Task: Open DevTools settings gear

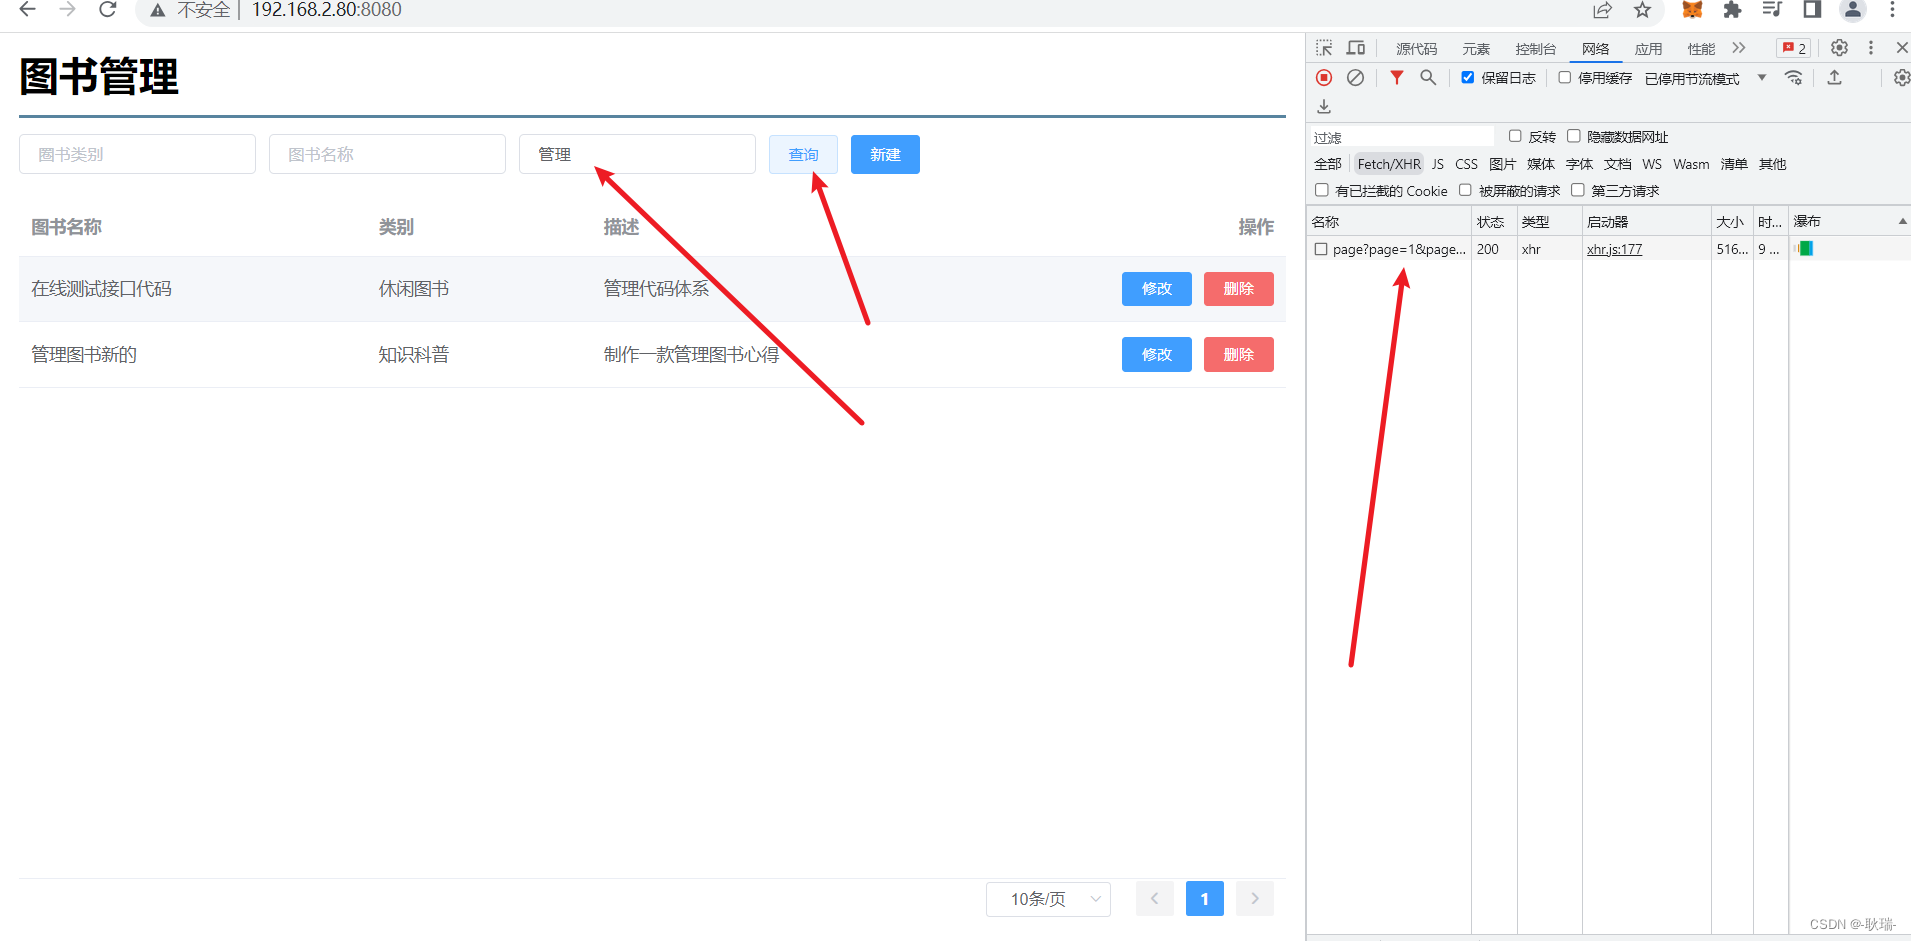Action: click(1839, 48)
